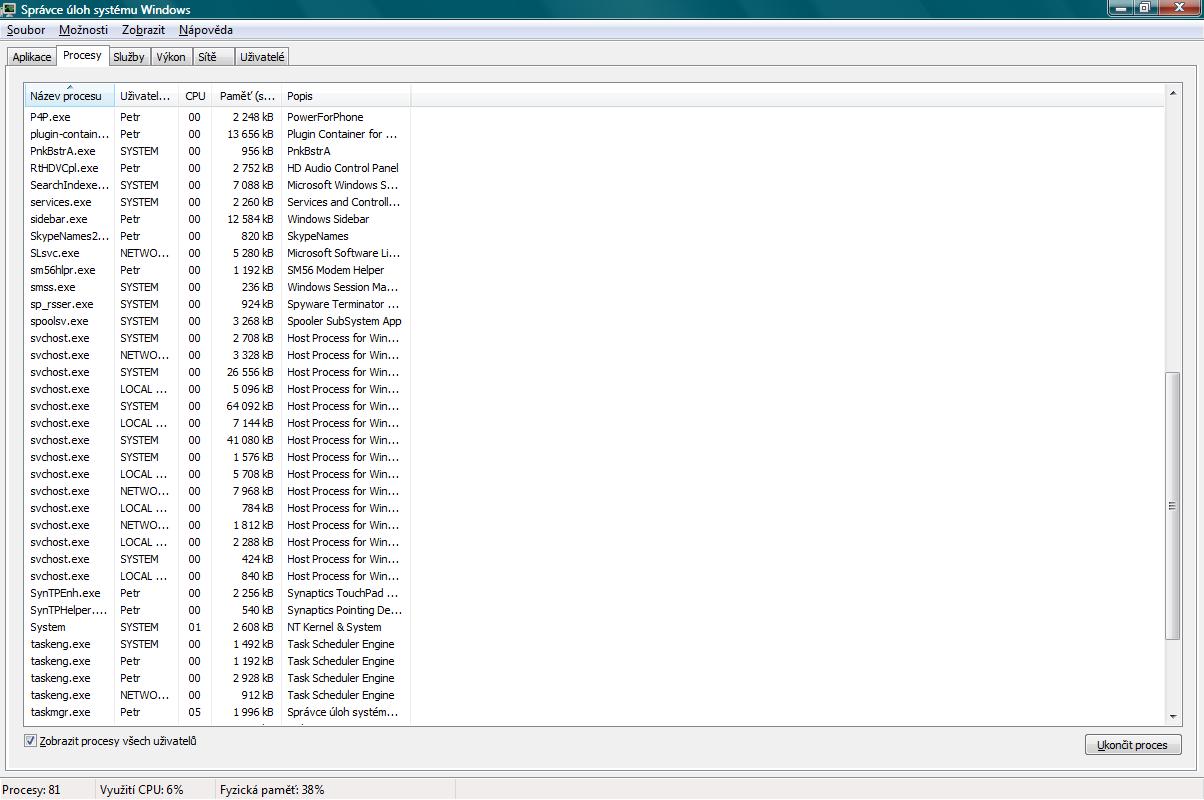Select the SynTPHelper process row
The image size is (1204, 800).
pos(217,610)
